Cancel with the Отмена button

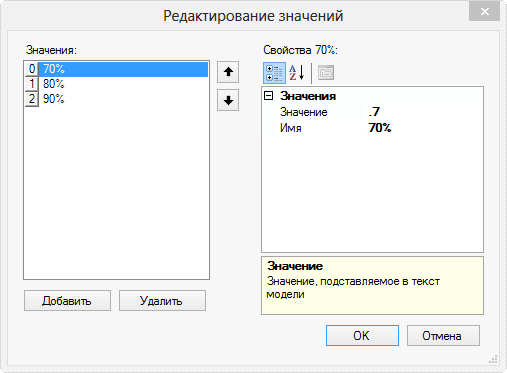[x=443, y=336]
